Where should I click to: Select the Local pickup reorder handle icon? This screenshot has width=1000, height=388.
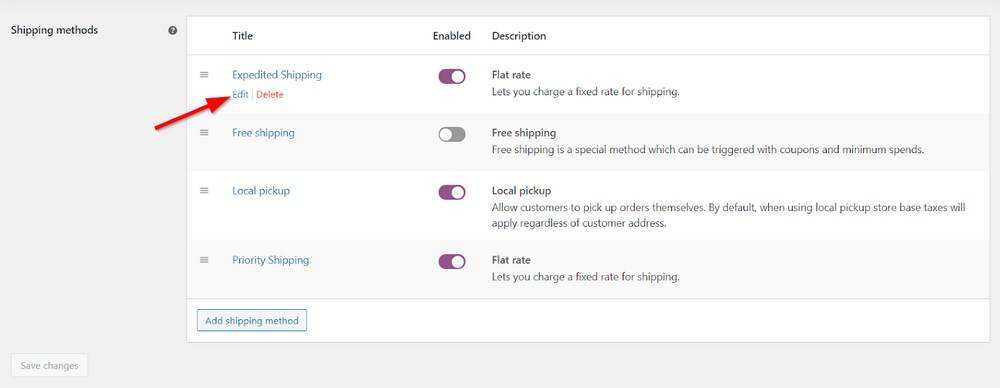tap(204, 190)
